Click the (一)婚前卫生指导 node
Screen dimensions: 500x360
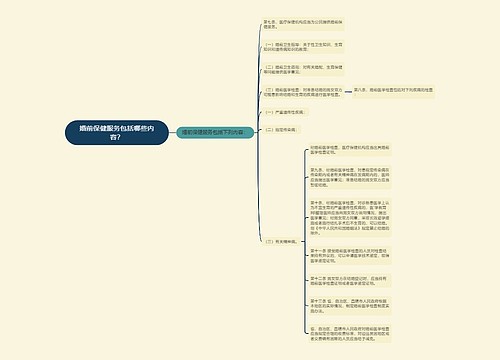[303, 47]
